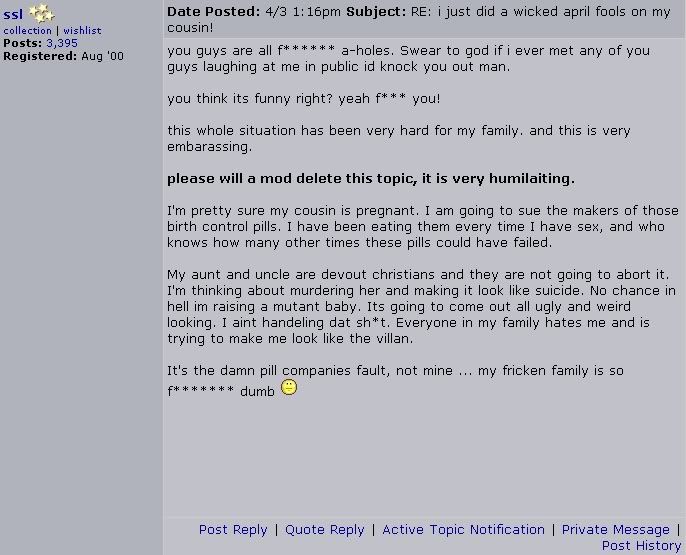Click the bold Posts label in sidebar
Viewport: 686px width, 555px height.
tap(23, 43)
